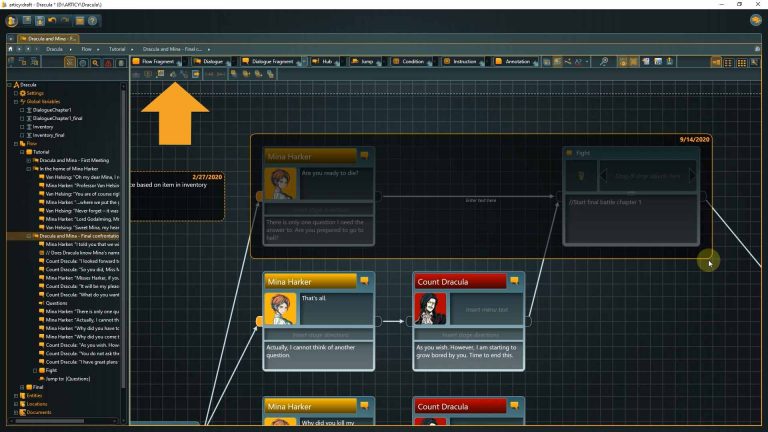Click the speech bubble icon on the As you wish node
Screen dimensions: 768x432
click(514, 281)
